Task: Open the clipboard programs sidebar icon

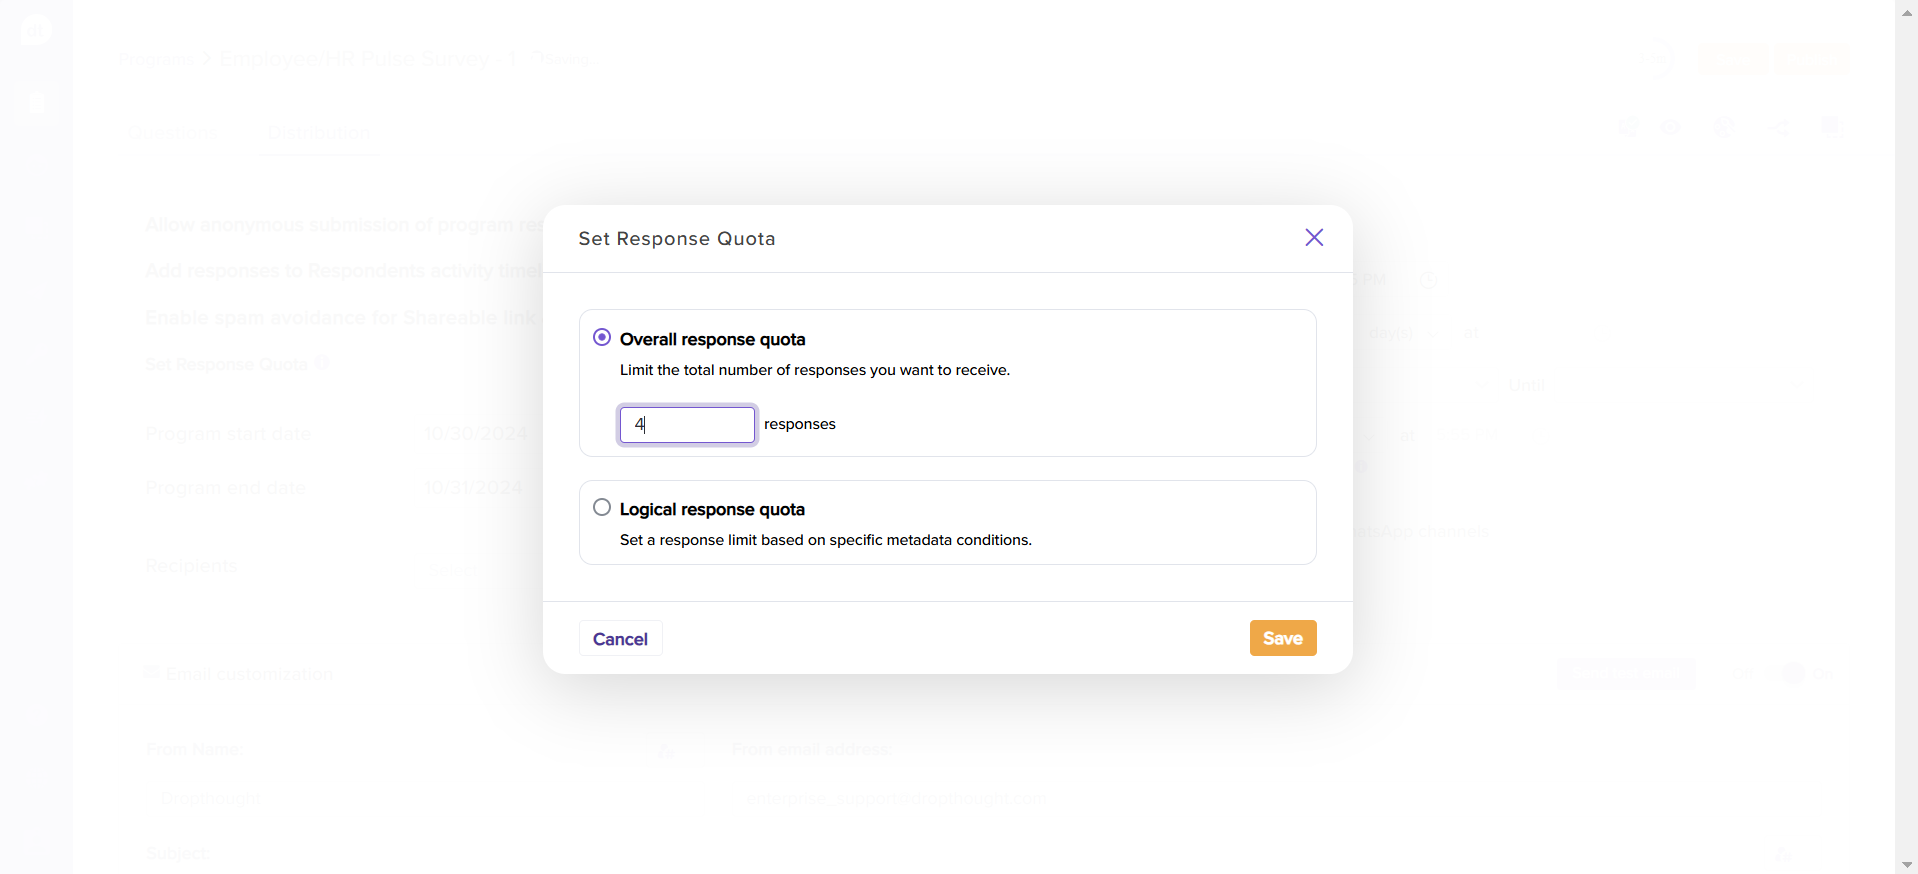Action: (37, 103)
